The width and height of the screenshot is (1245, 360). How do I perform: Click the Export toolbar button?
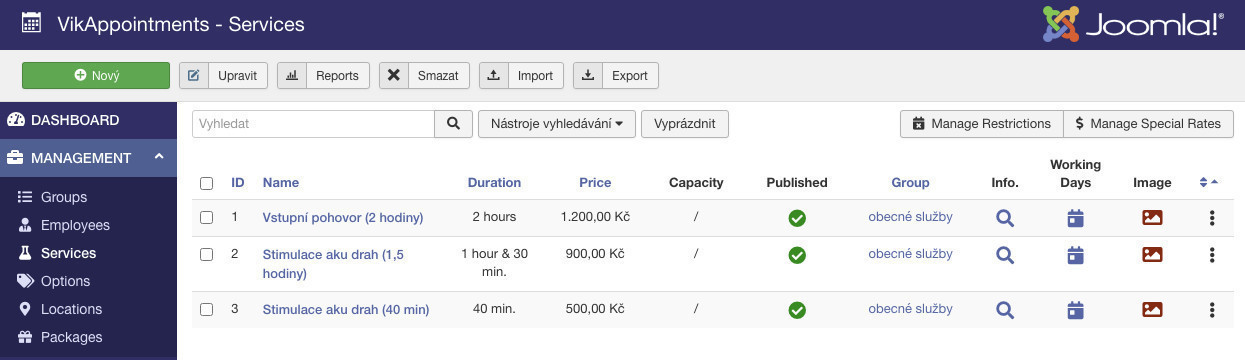(x=615, y=75)
